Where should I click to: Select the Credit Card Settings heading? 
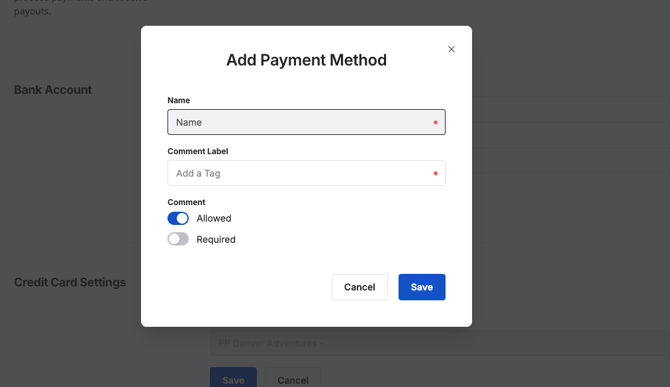click(x=70, y=282)
